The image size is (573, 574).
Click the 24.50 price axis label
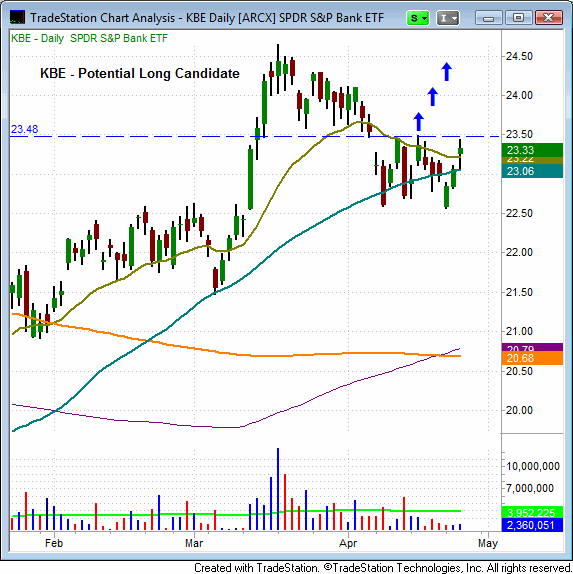tap(519, 56)
